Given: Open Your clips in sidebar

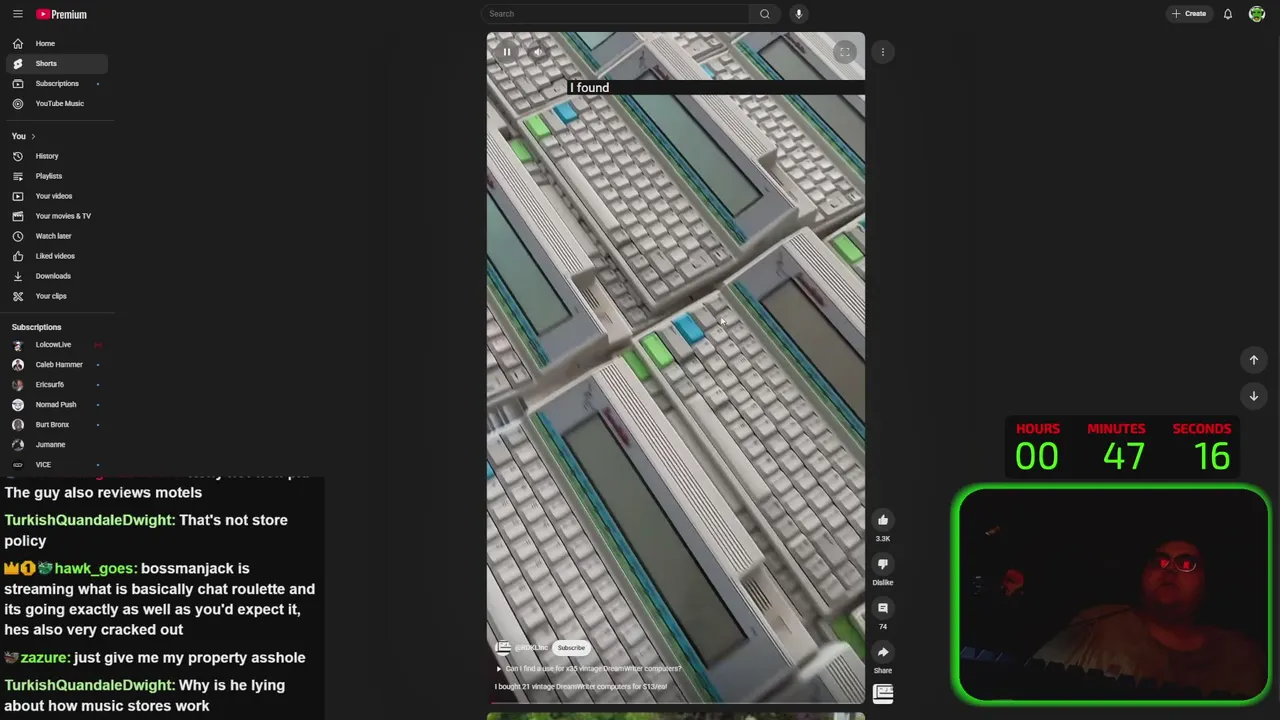Looking at the screenshot, I should point(57,296).
